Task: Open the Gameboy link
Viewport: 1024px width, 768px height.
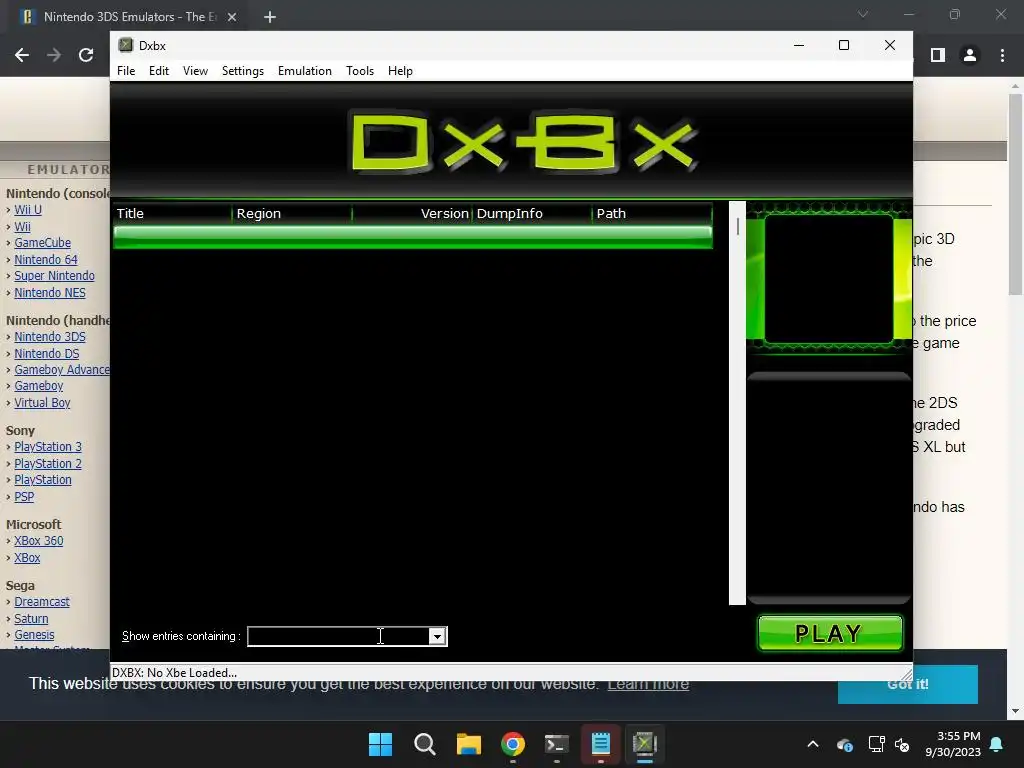Action: click(39, 386)
